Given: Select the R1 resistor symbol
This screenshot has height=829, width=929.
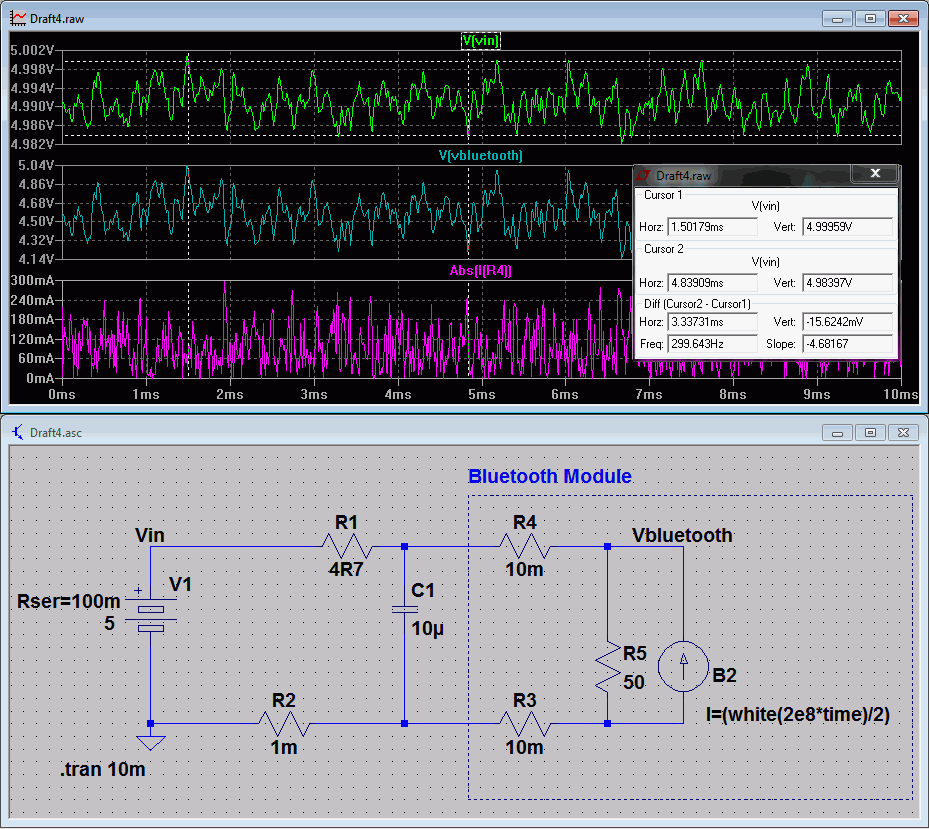Looking at the screenshot, I should pyautogui.click(x=346, y=547).
